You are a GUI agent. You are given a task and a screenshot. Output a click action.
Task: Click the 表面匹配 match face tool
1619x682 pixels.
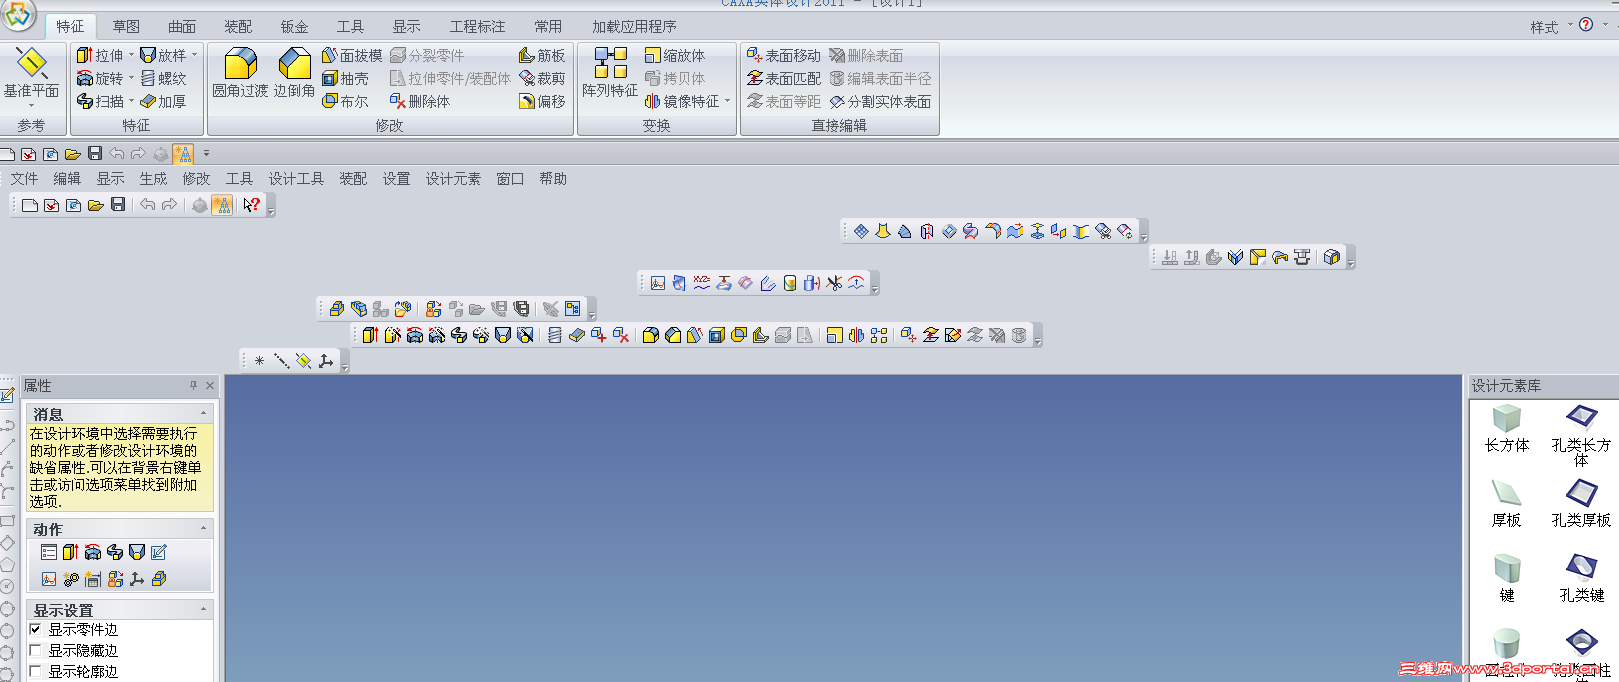click(783, 78)
